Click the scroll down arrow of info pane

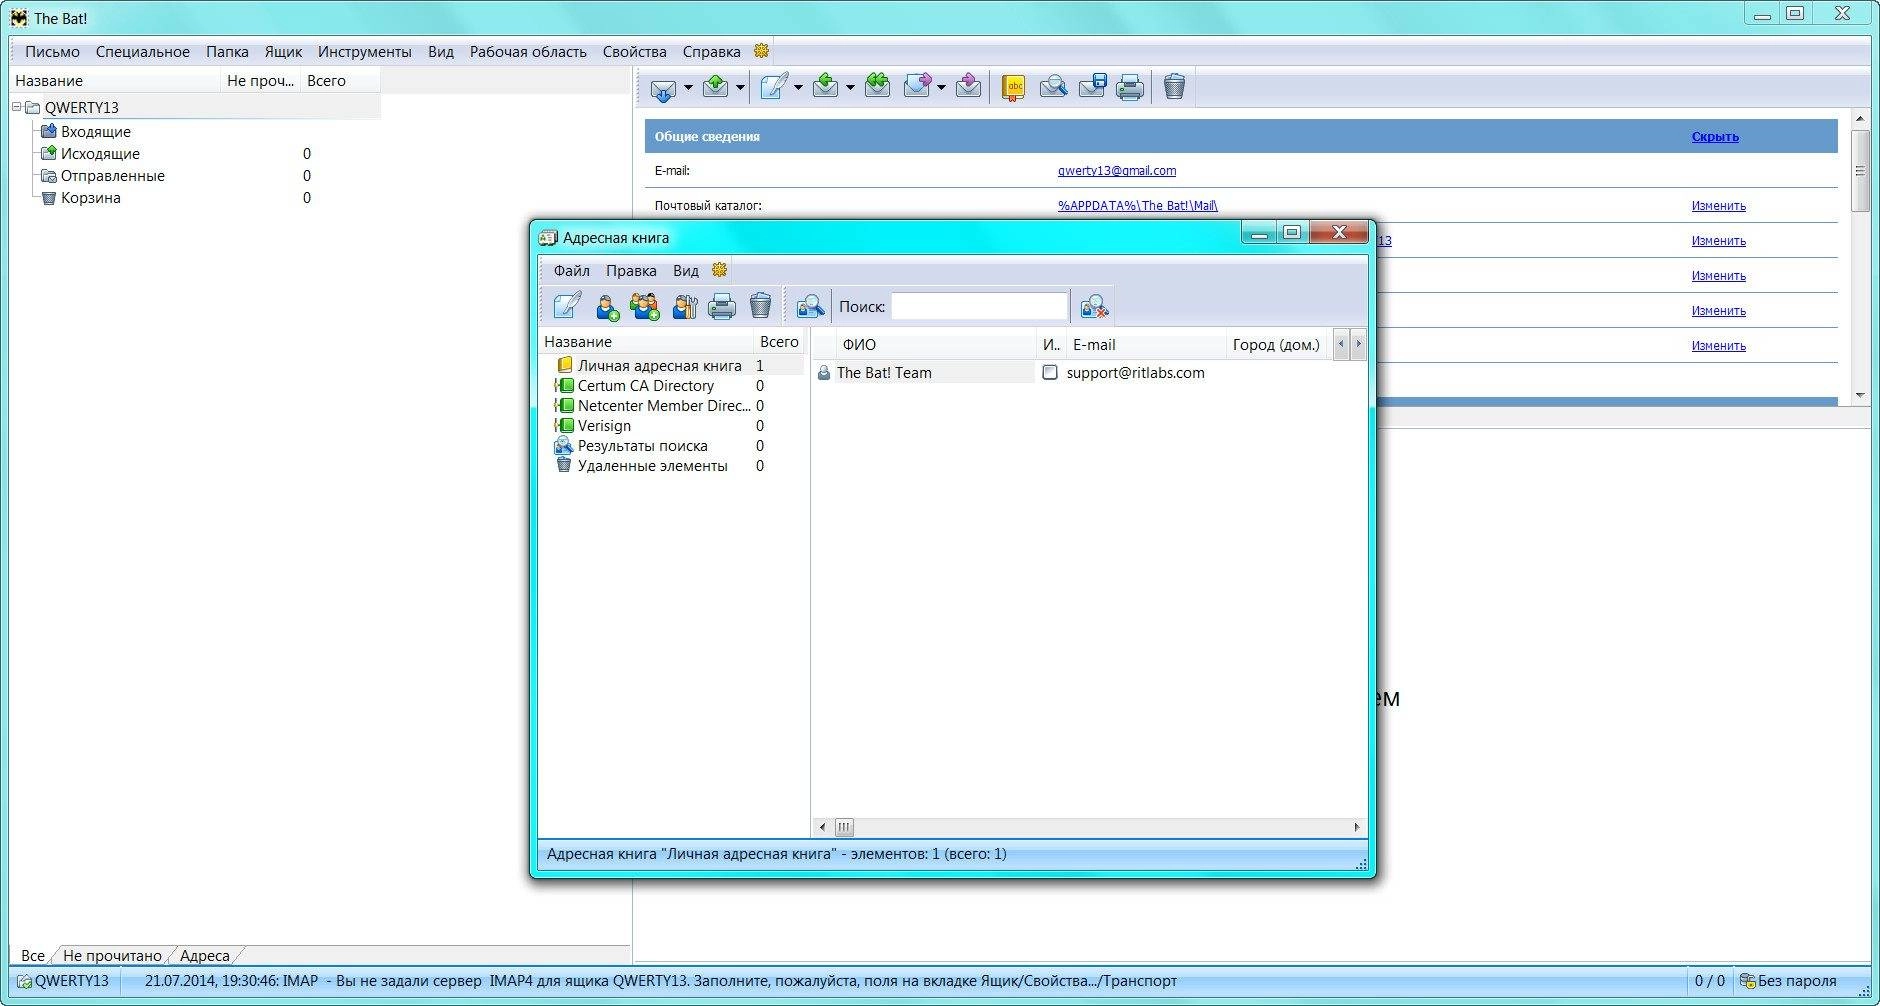point(1860,395)
